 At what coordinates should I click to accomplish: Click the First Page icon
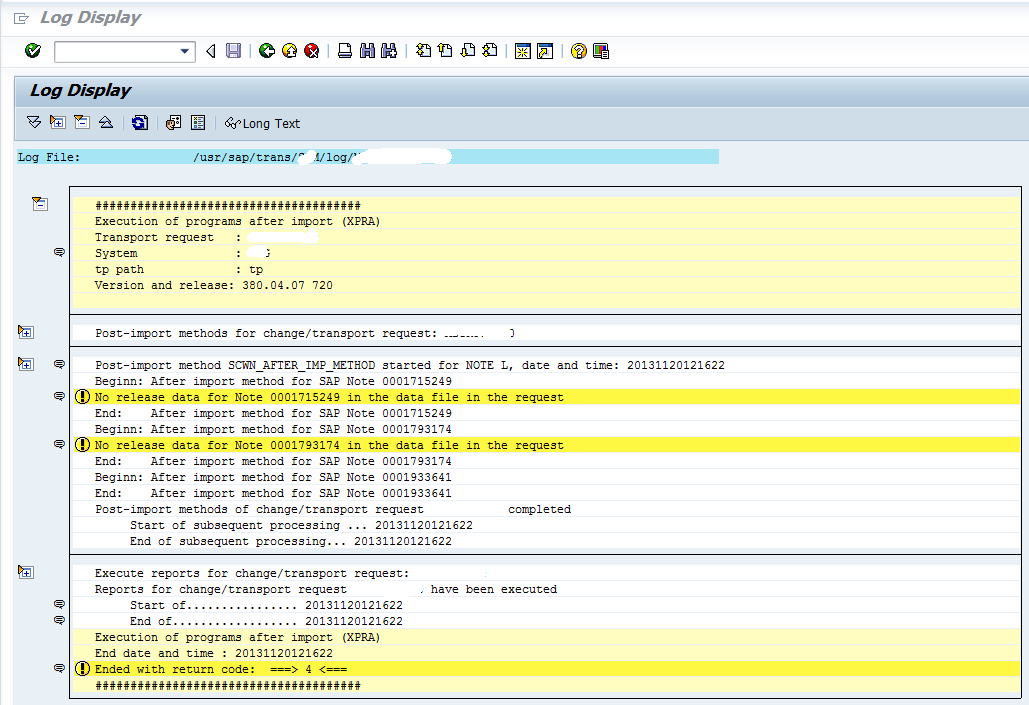423,51
